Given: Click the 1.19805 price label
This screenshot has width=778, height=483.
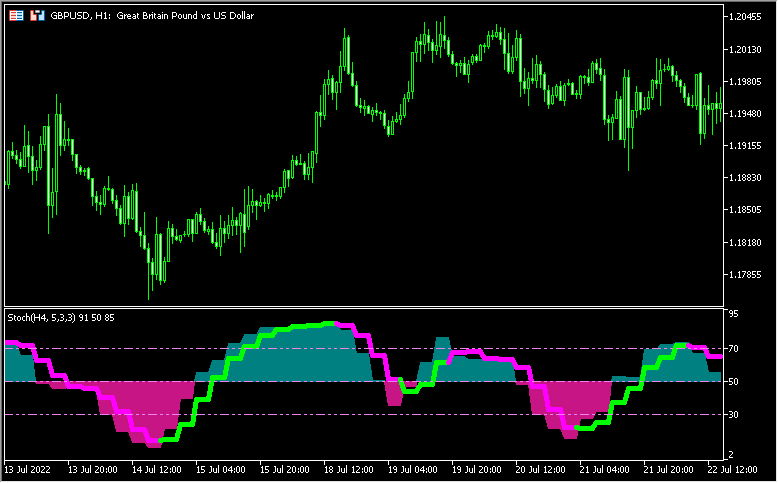Looking at the screenshot, I should [x=745, y=81].
